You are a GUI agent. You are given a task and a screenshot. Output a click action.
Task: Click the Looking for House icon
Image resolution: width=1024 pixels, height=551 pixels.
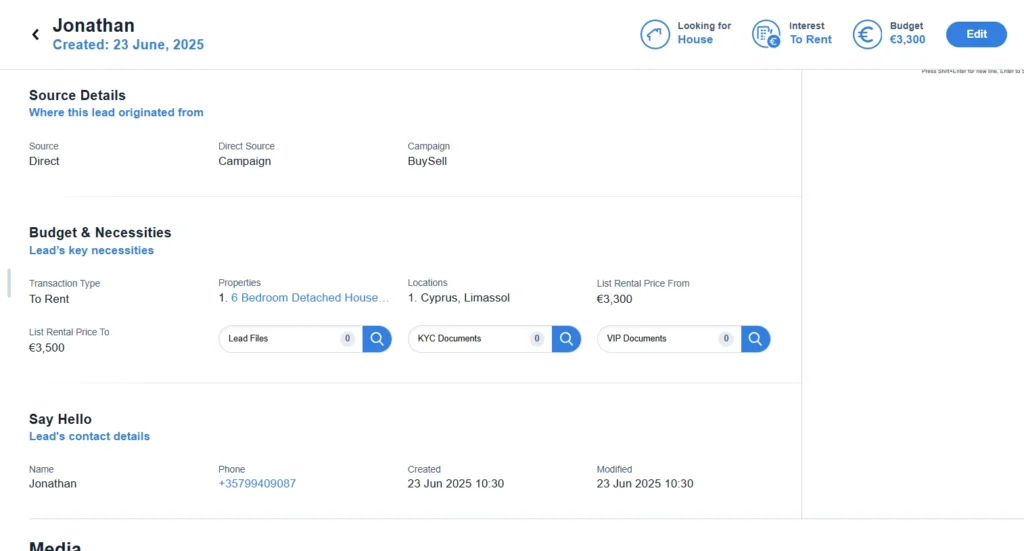[x=654, y=34]
